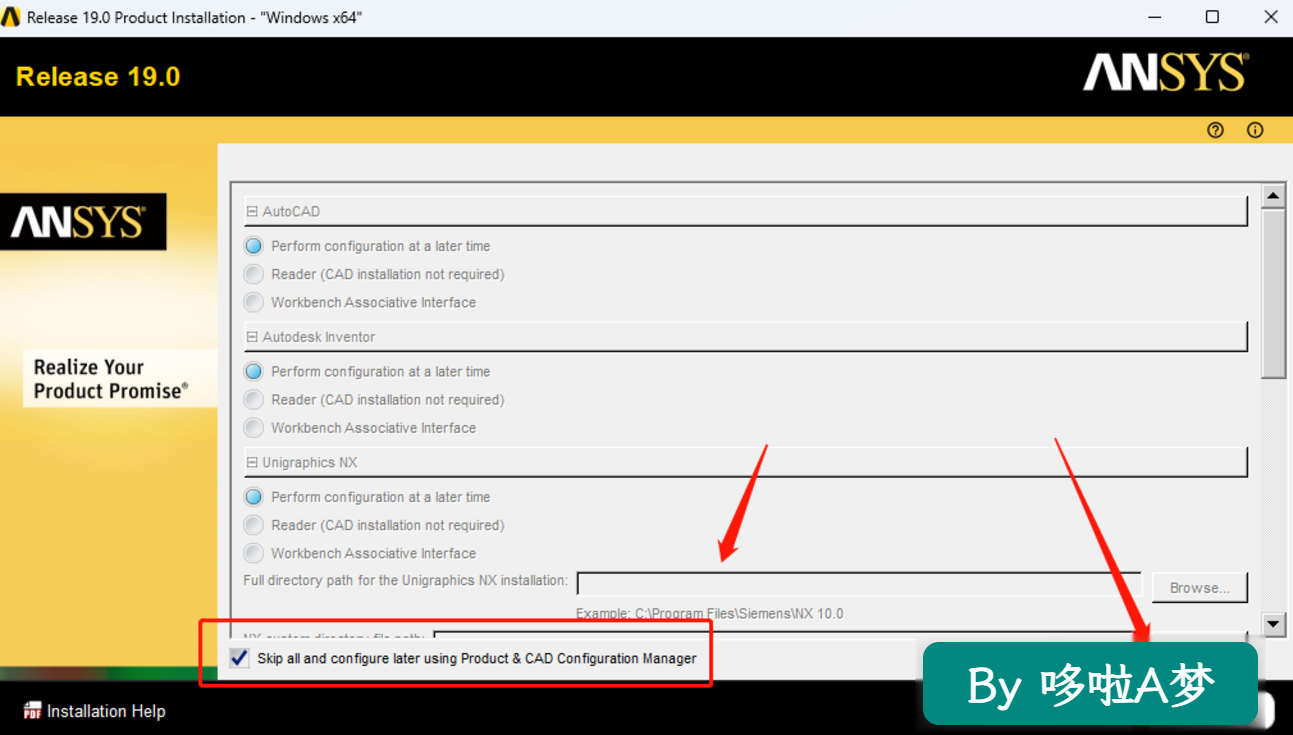Choose Unigraphics NX Reader option
This screenshot has width=1293, height=735.
(254, 525)
